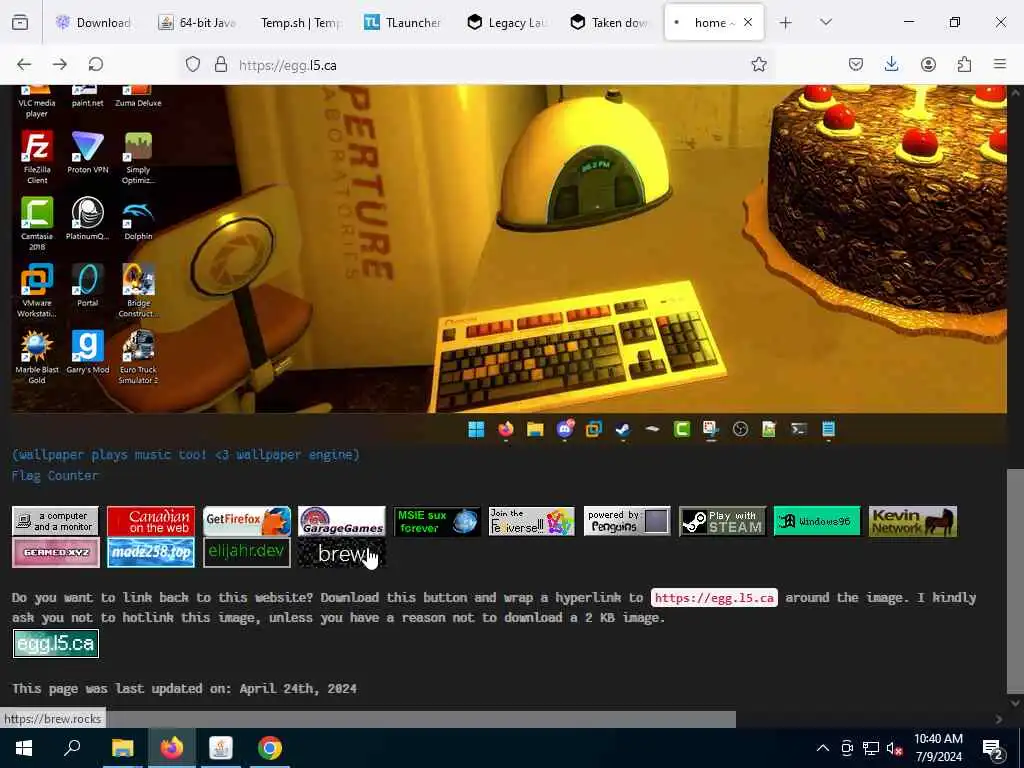This screenshot has width=1024, height=768.
Task: Click the modz258.top badge
Action: [151, 552]
